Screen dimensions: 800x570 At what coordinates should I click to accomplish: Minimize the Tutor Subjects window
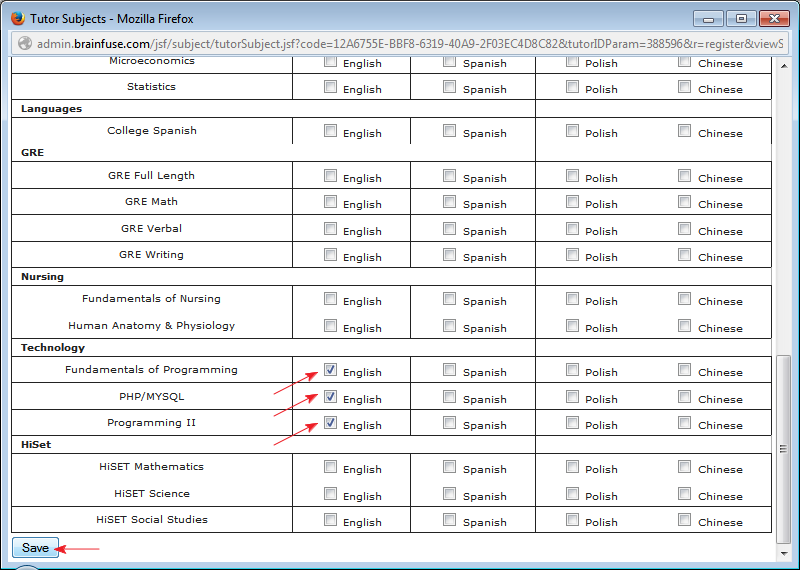(708, 19)
